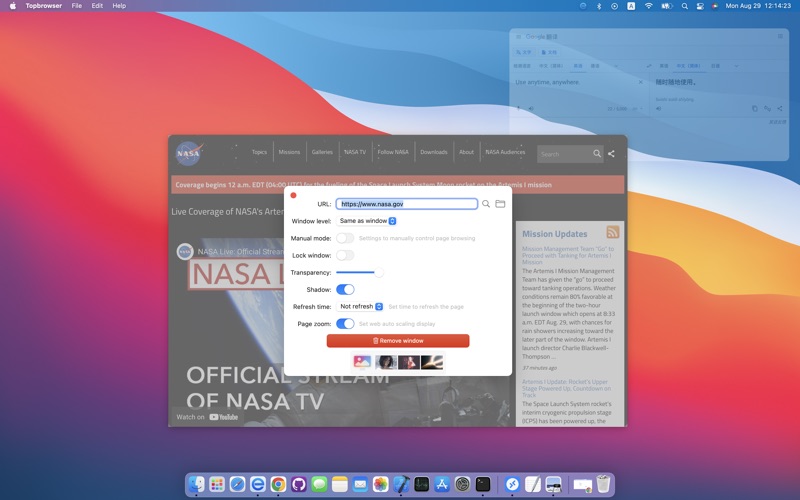Click the speaker icon under the Chinese translation

click(659, 108)
